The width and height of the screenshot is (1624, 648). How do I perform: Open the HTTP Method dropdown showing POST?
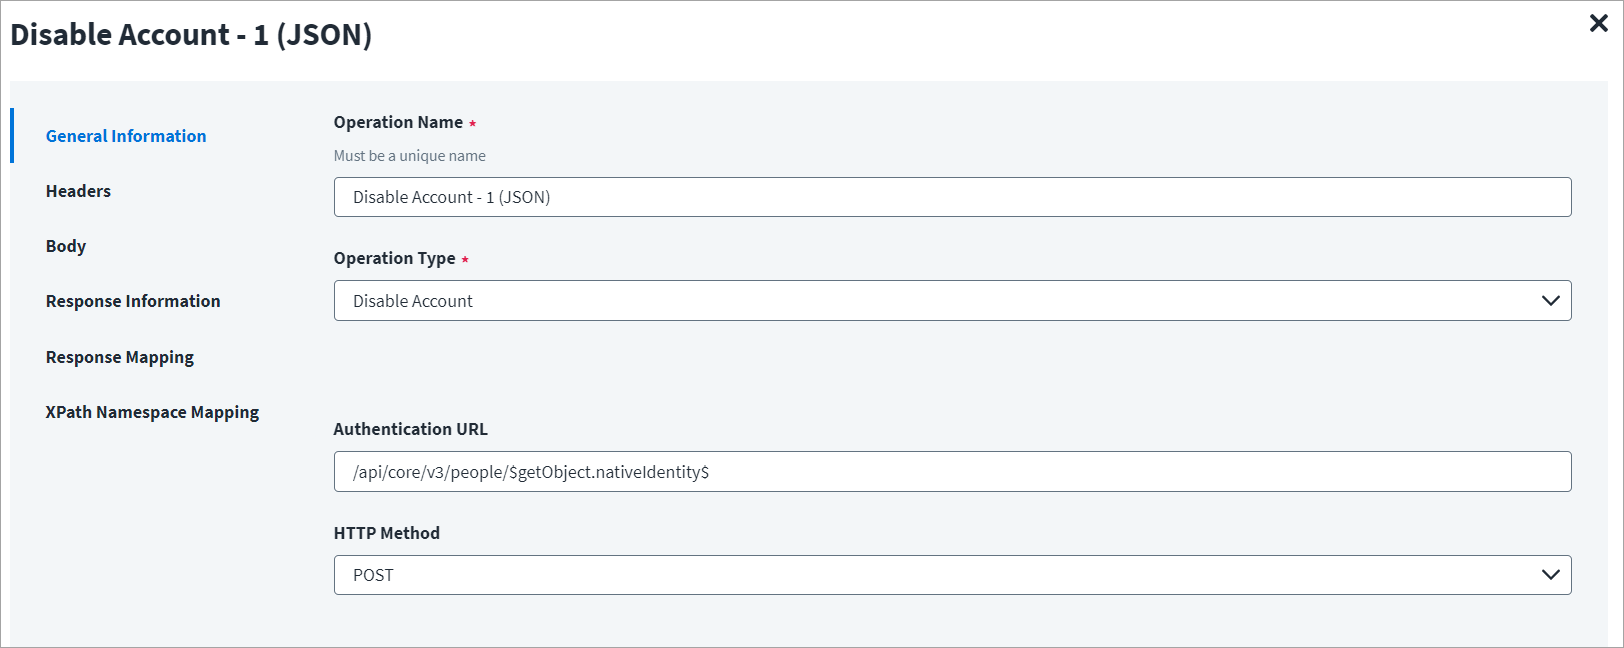tap(952, 575)
